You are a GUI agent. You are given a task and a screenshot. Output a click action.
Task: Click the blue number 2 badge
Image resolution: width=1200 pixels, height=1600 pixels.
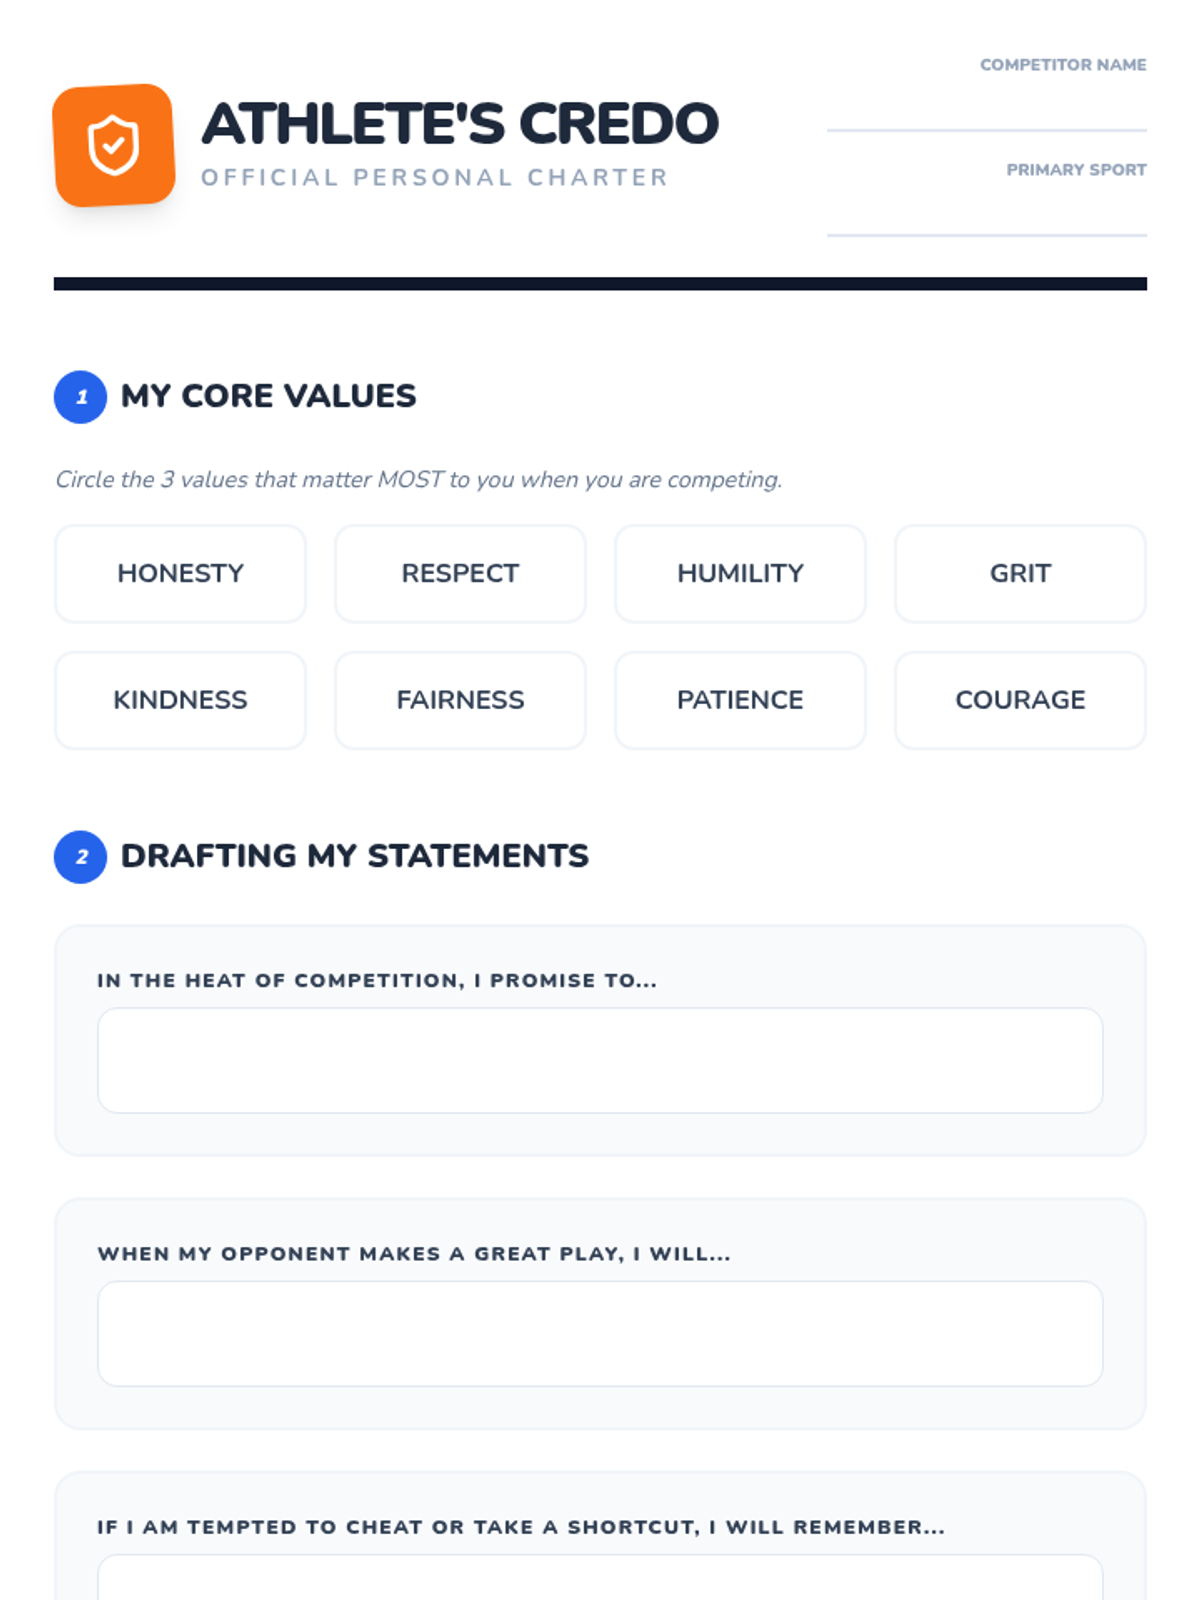(x=81, y=857)
